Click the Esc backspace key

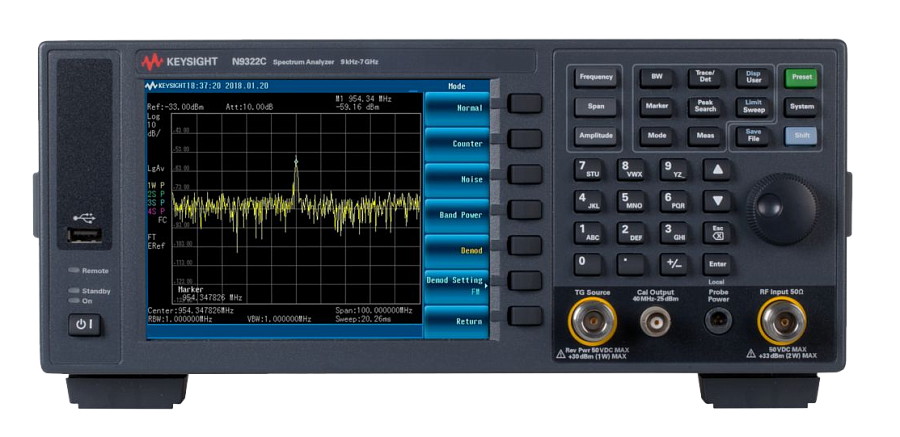click(717, 233)
